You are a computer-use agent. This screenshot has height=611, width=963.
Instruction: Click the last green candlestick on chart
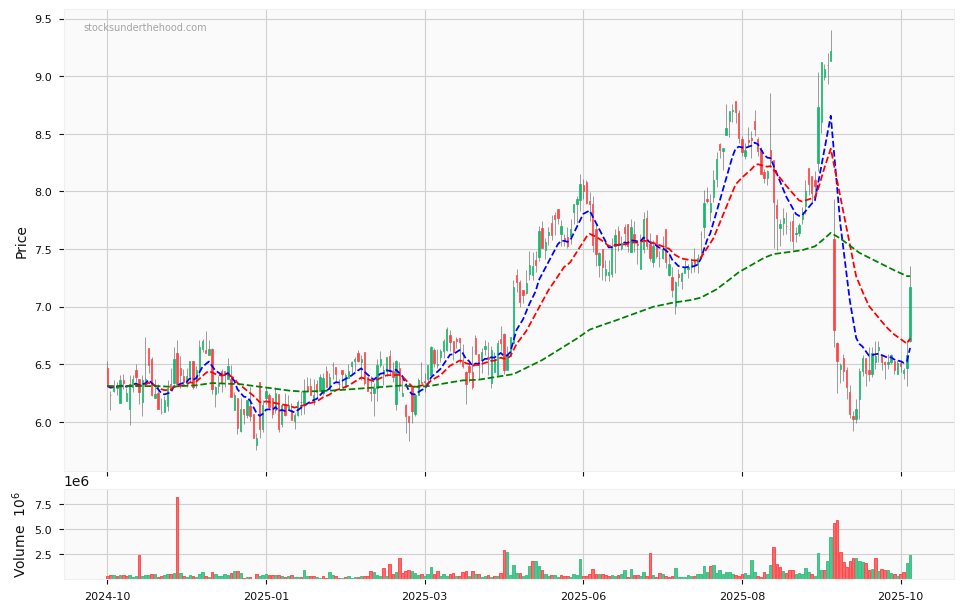(910, 313)
